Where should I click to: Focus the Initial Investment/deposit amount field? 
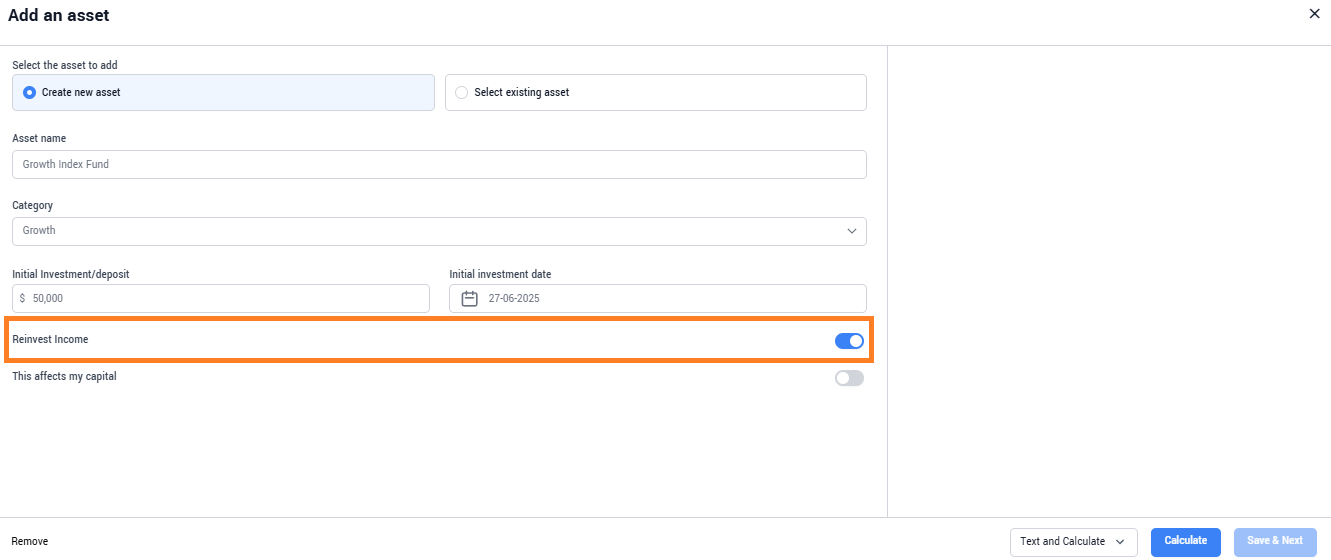tap(221, 298)
